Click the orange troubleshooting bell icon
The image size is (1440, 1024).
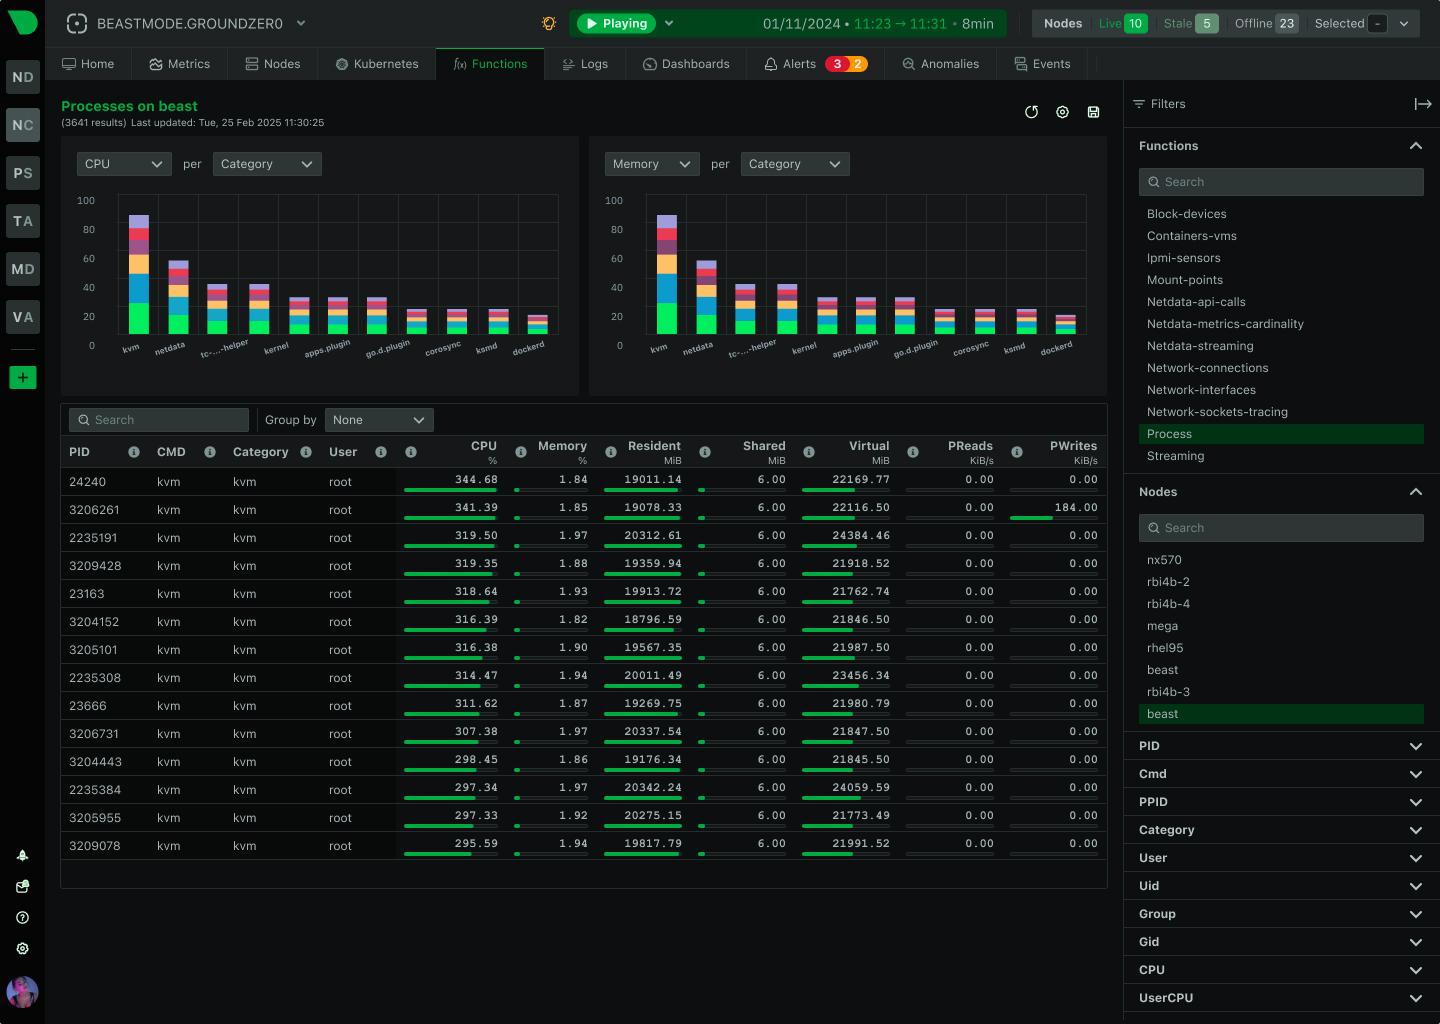[548, 22]
